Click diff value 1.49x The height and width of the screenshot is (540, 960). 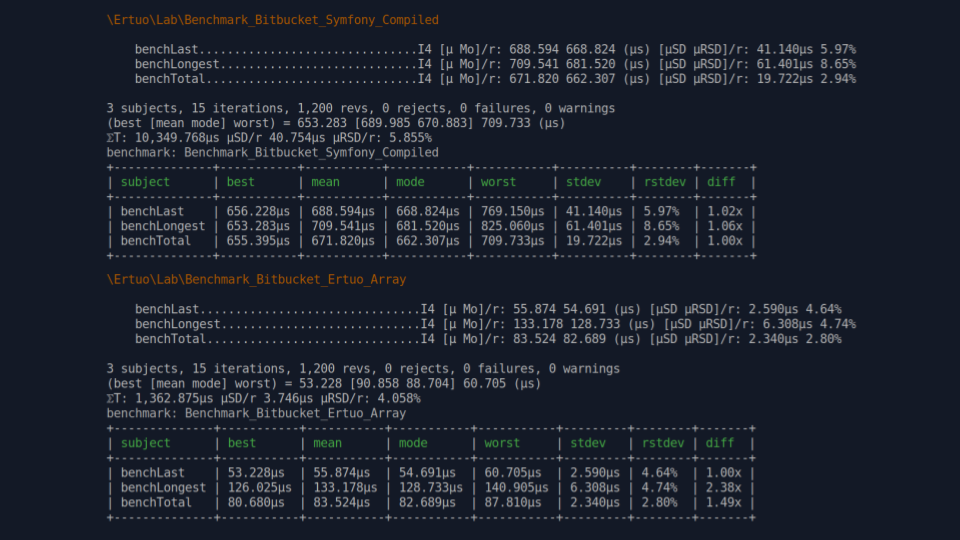[724, 502]
